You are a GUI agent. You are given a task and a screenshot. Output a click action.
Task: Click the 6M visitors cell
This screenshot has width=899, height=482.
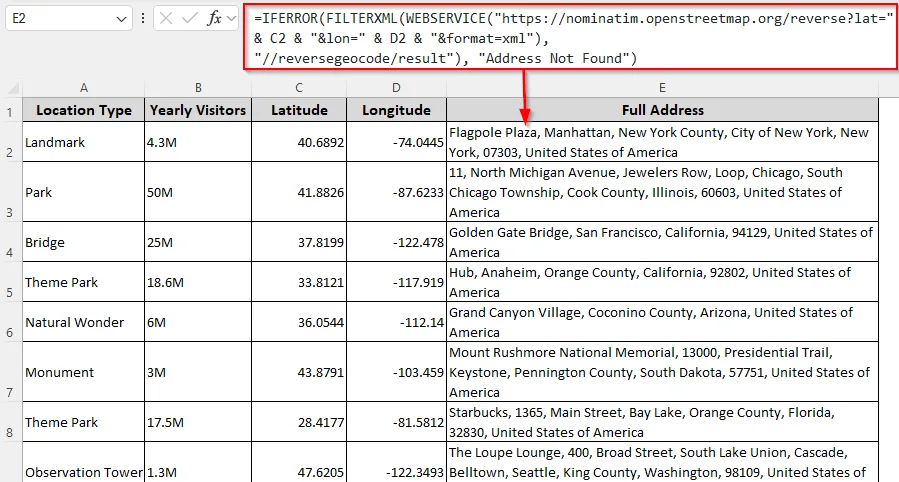pos(198,322)
